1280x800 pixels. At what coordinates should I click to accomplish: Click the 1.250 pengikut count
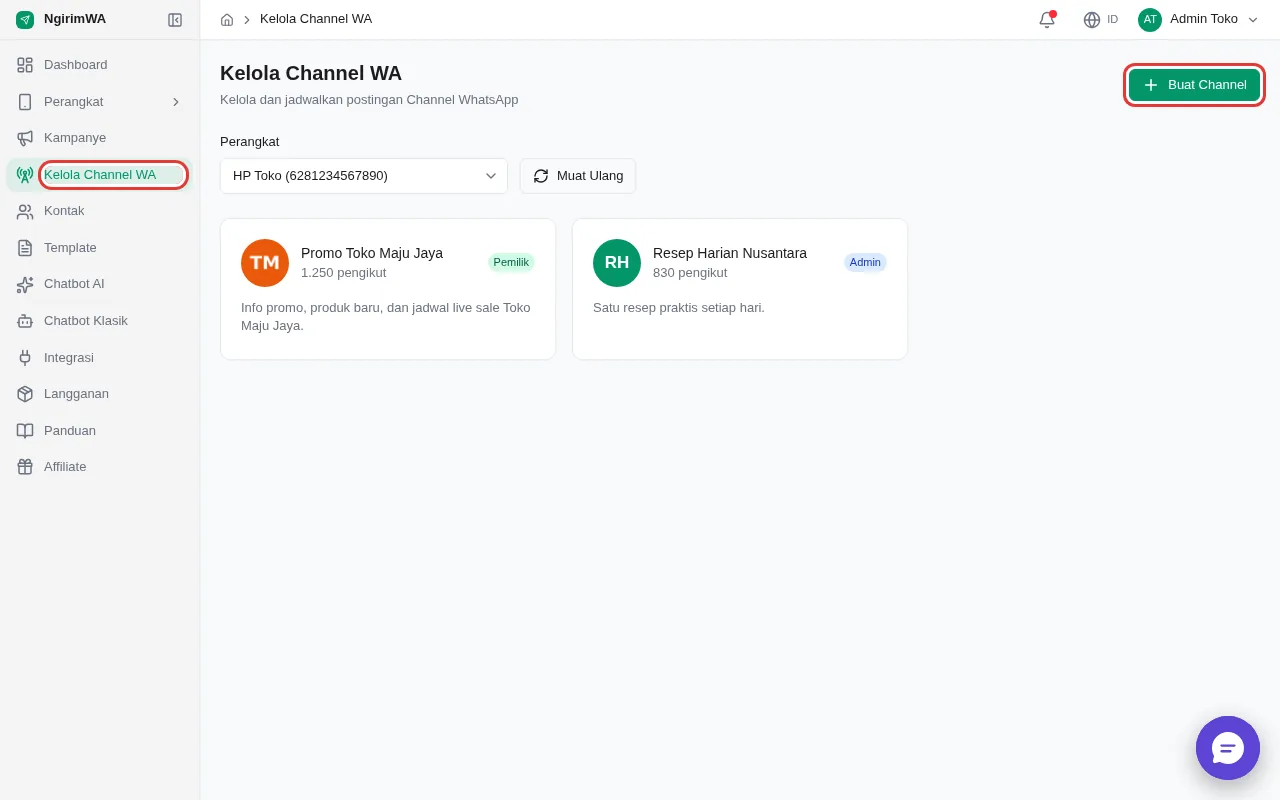tap(343, 273)
